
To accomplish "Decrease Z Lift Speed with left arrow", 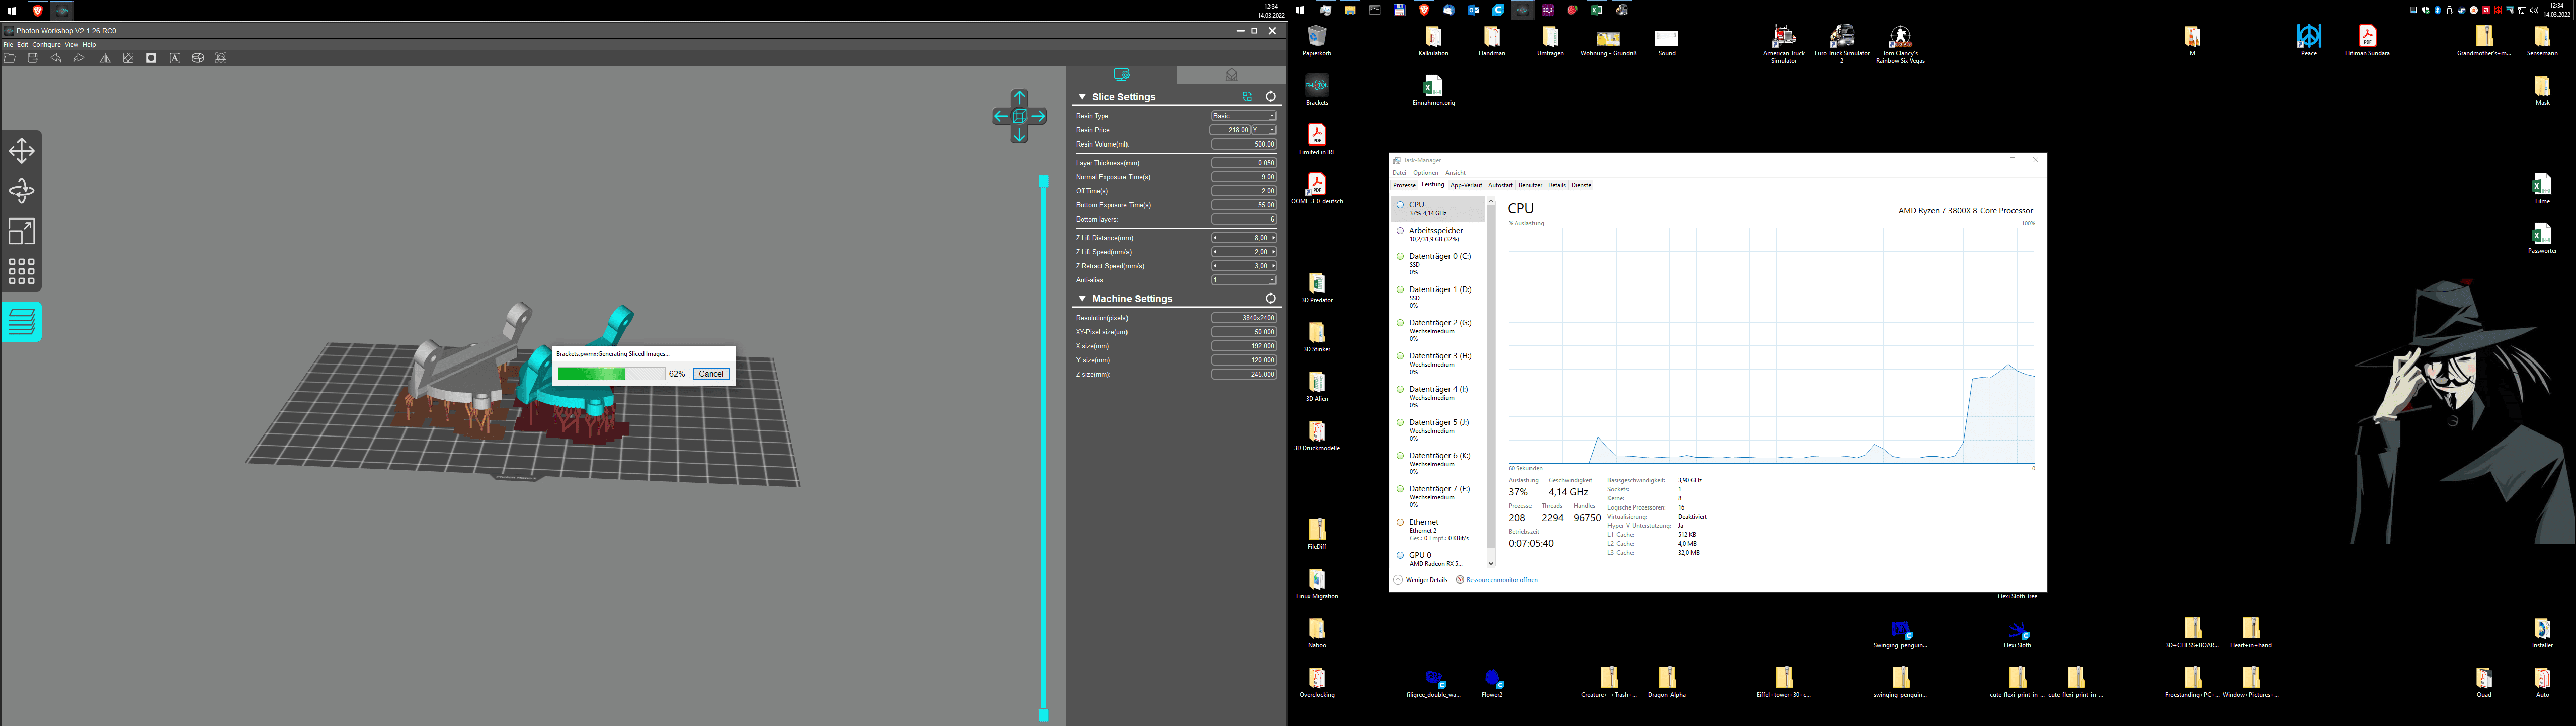I will pos(1215,252).
